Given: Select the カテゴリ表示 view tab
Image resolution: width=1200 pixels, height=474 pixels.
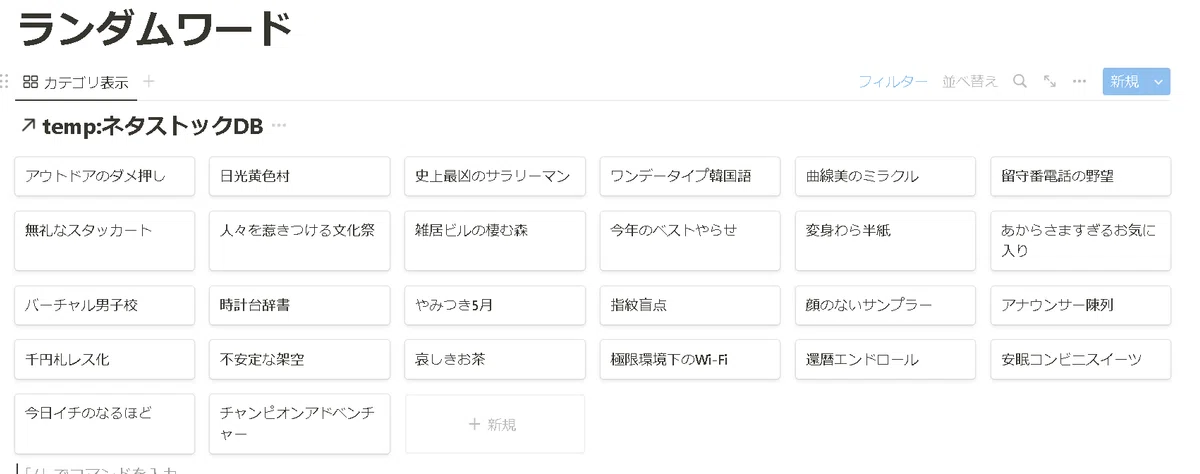Looking at the screenshot, I should 76,82.
